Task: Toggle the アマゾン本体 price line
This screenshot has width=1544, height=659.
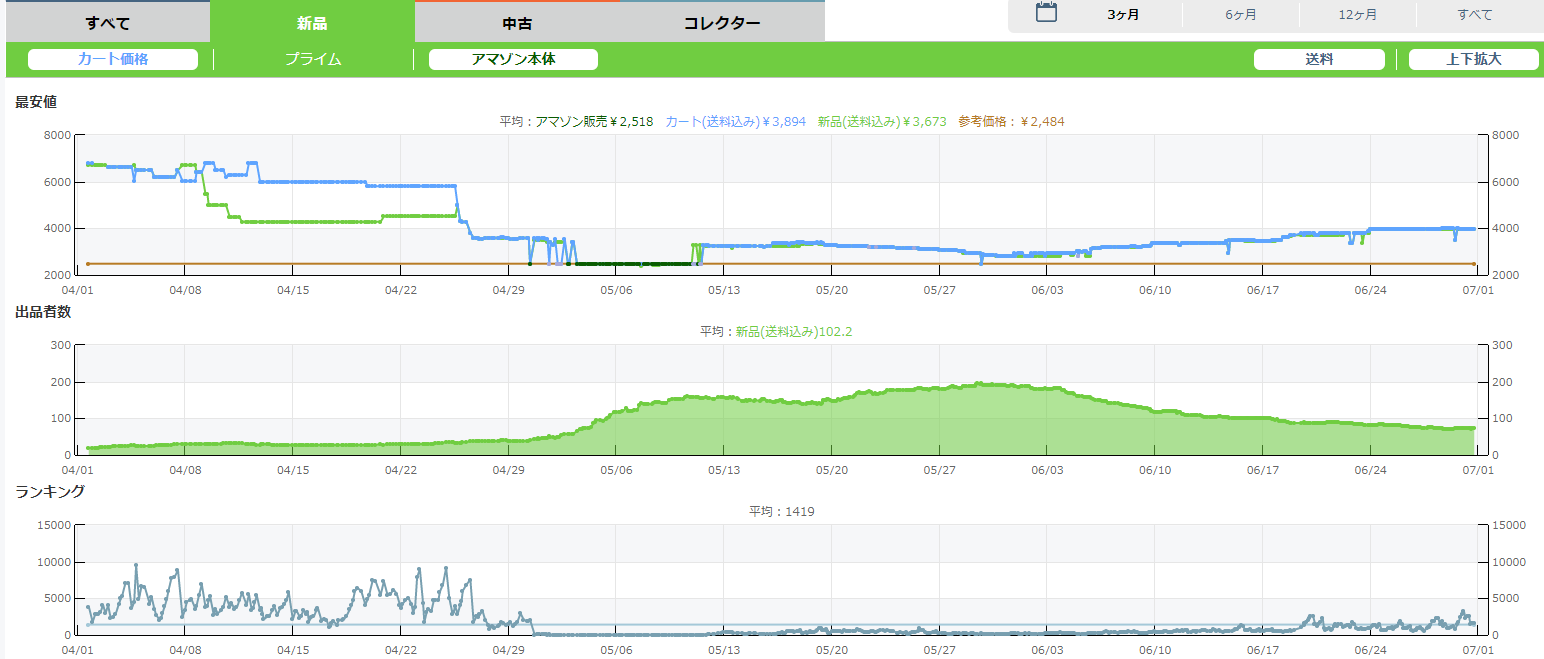Action: 513,59
